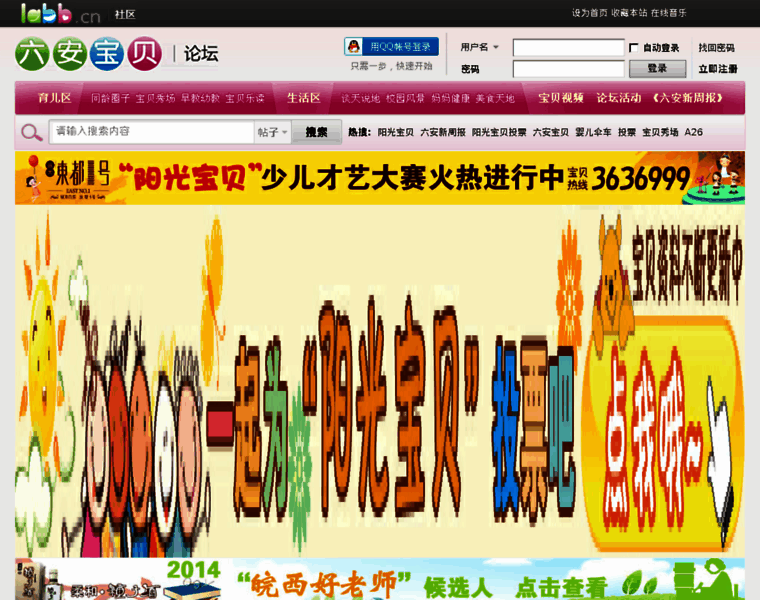Expand the 用户名 login type dropdown
The width and height of the screenshot is (760, 600).
[480, 47]
